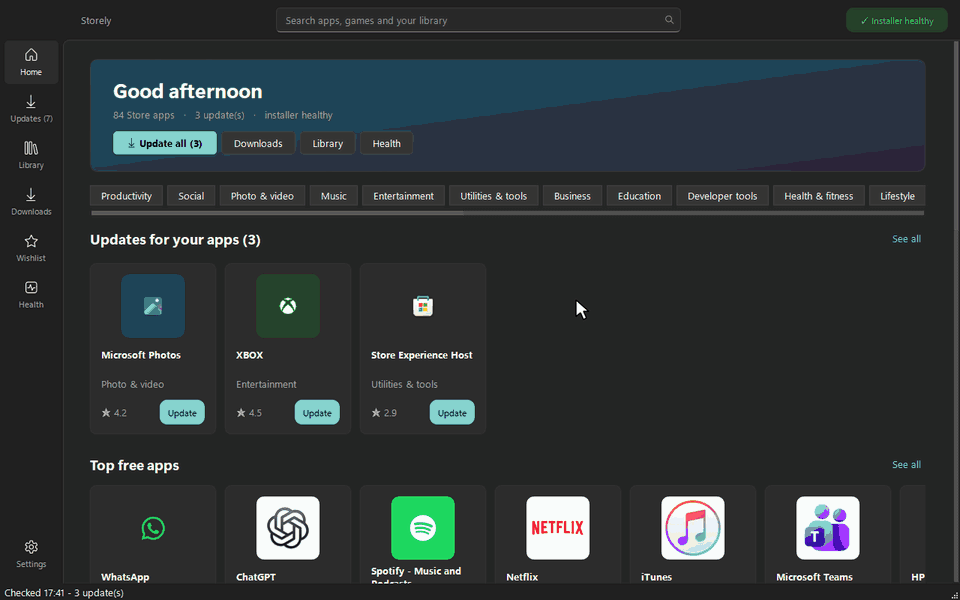Click the Store Experience Host title
Viewport: 960px width, 600px height.
422,355
